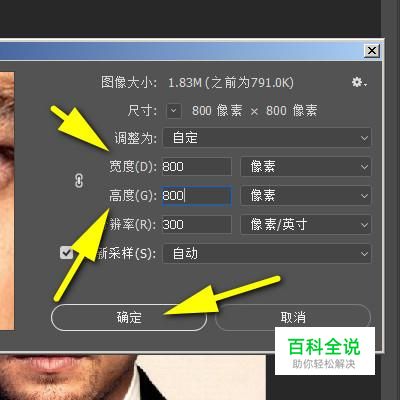
Task: Open the height unit dropdown showing 像素
Action: pos(305,196)
